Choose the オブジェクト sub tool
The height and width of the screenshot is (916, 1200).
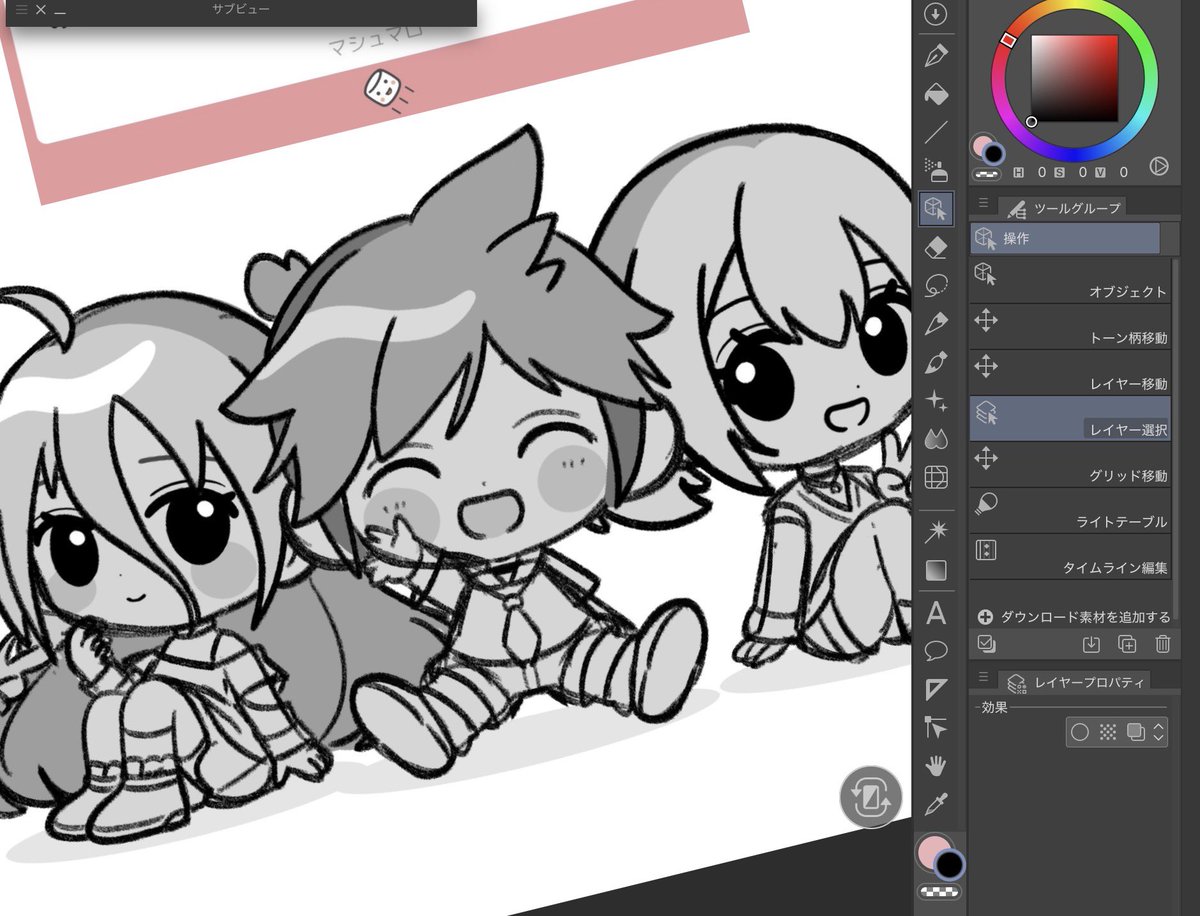pyautogui.click(x=1070, y=282)
